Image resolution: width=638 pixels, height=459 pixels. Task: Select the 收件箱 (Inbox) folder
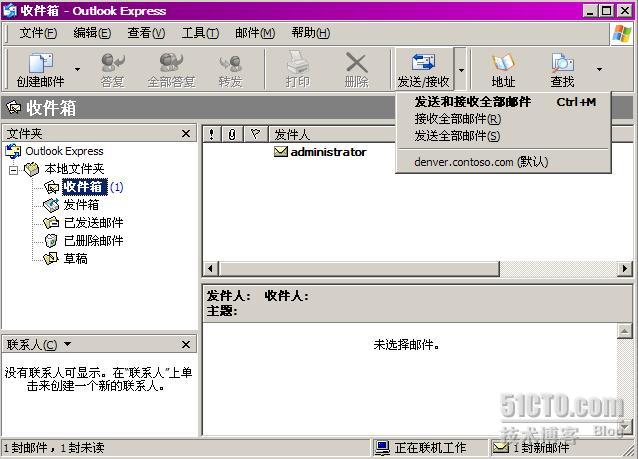pyautogui.click(x=82, y=187)
